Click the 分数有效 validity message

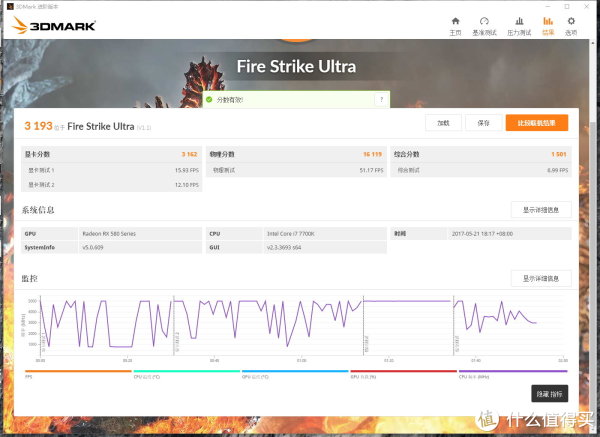[230, 100]
